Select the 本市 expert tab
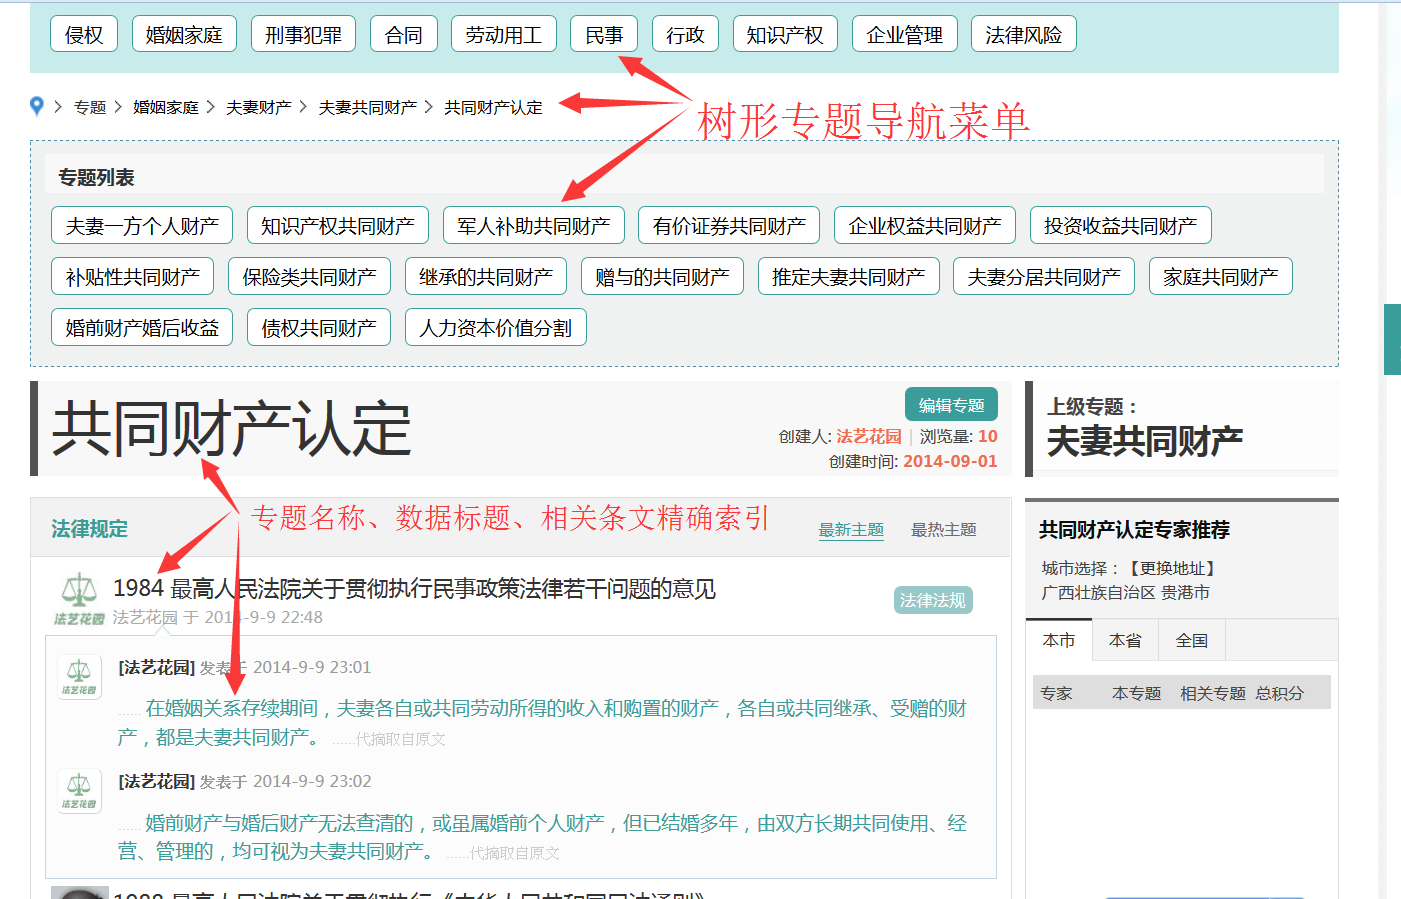The height and width of the screenshot is (899, 1401). coord(1059,640)
